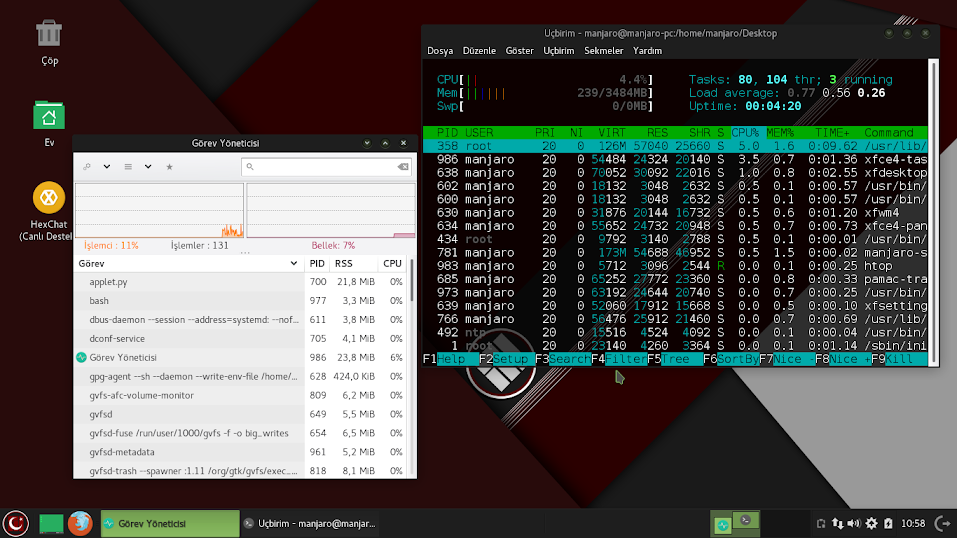Click the Görev Yöneticisi process list scrollbar
The height and width of the screenshot is (538, 957).
413,281
